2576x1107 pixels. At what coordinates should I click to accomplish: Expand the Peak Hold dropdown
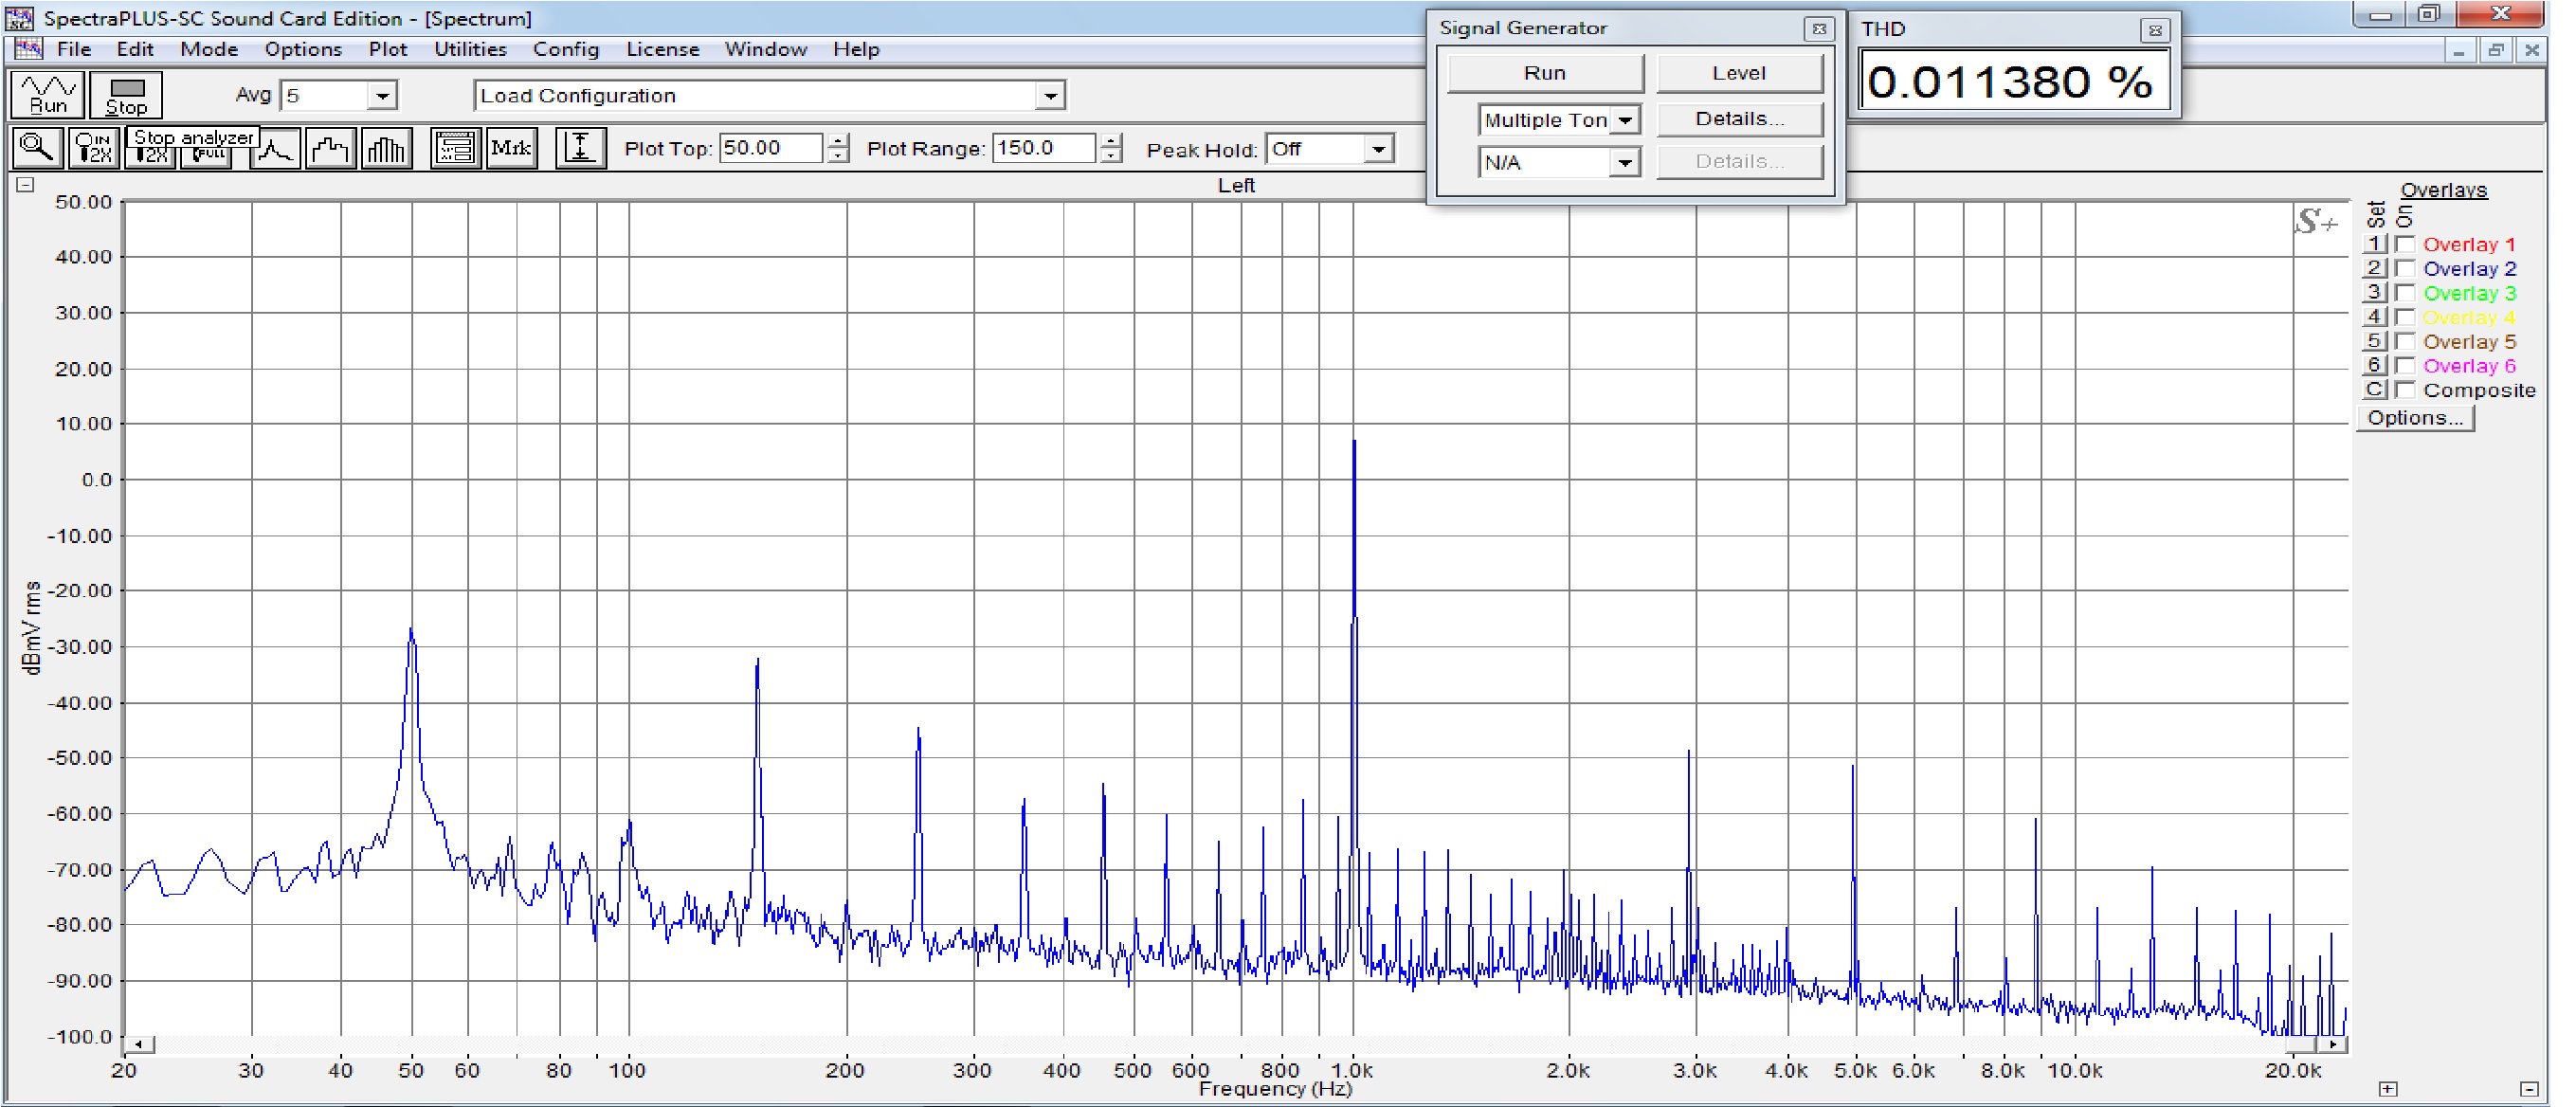pos(1379,150)
